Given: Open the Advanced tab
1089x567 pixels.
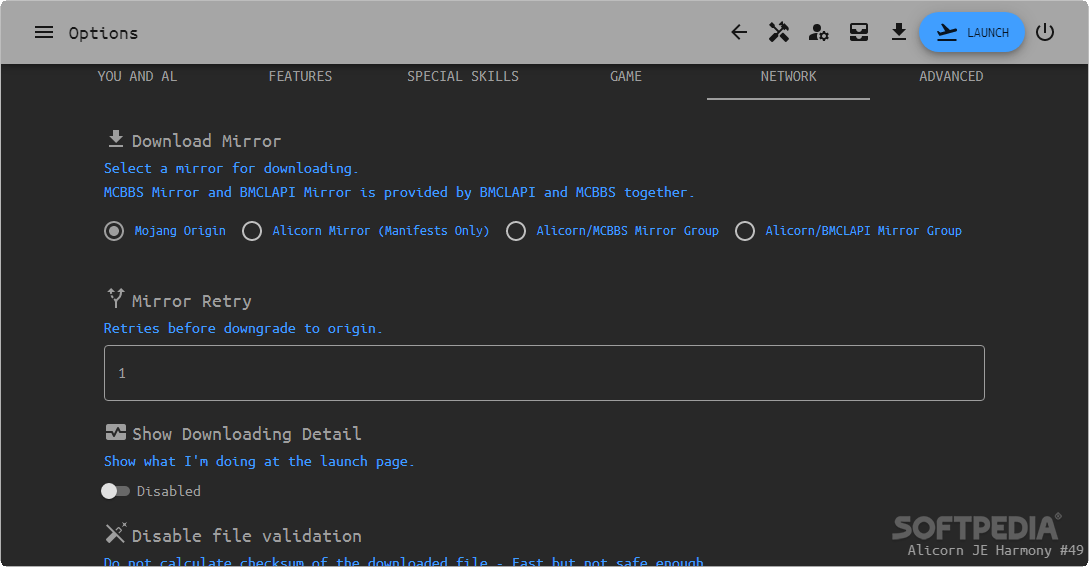Looking at the screenshot, I should (x=951, y=76).
